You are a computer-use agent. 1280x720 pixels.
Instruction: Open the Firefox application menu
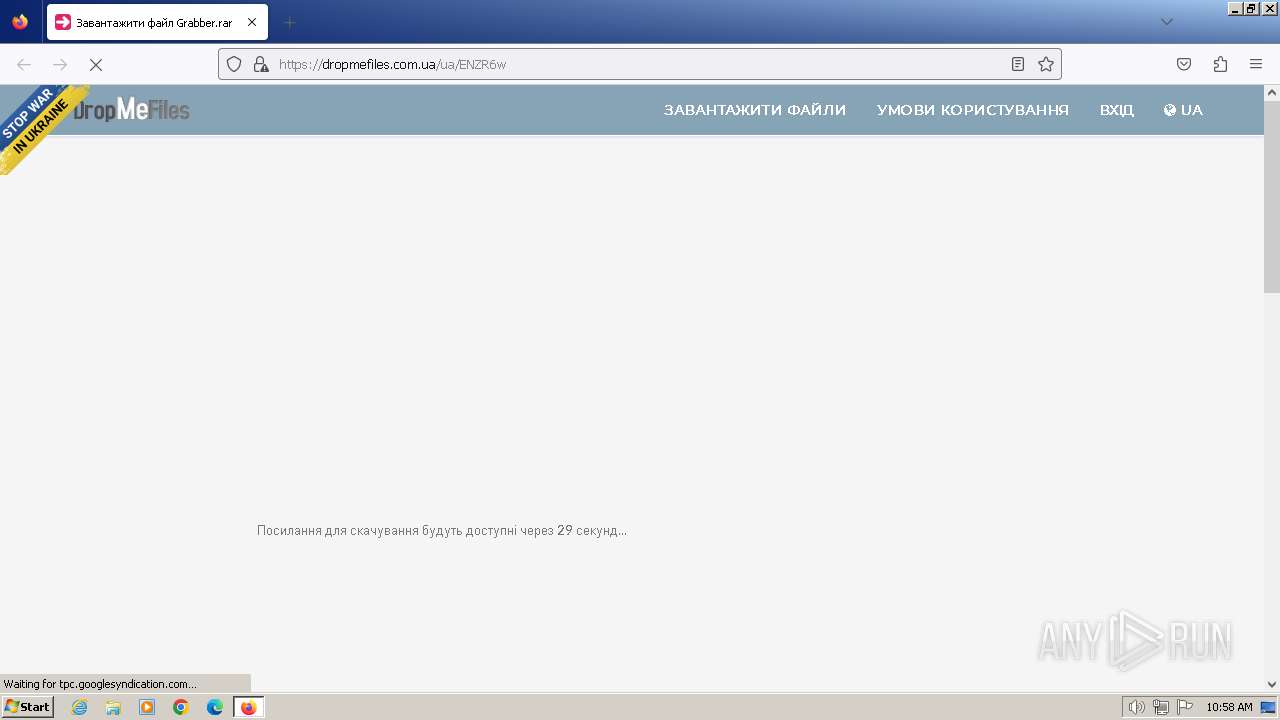pyautogui.click(x=1256, y=64)
